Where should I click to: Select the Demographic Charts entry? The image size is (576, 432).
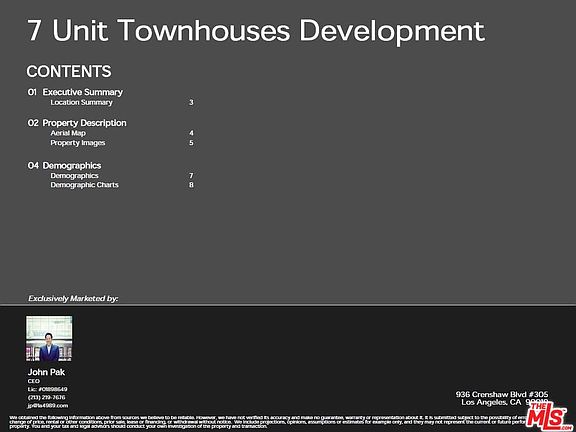pyautogui.click(x=84, y=185)
